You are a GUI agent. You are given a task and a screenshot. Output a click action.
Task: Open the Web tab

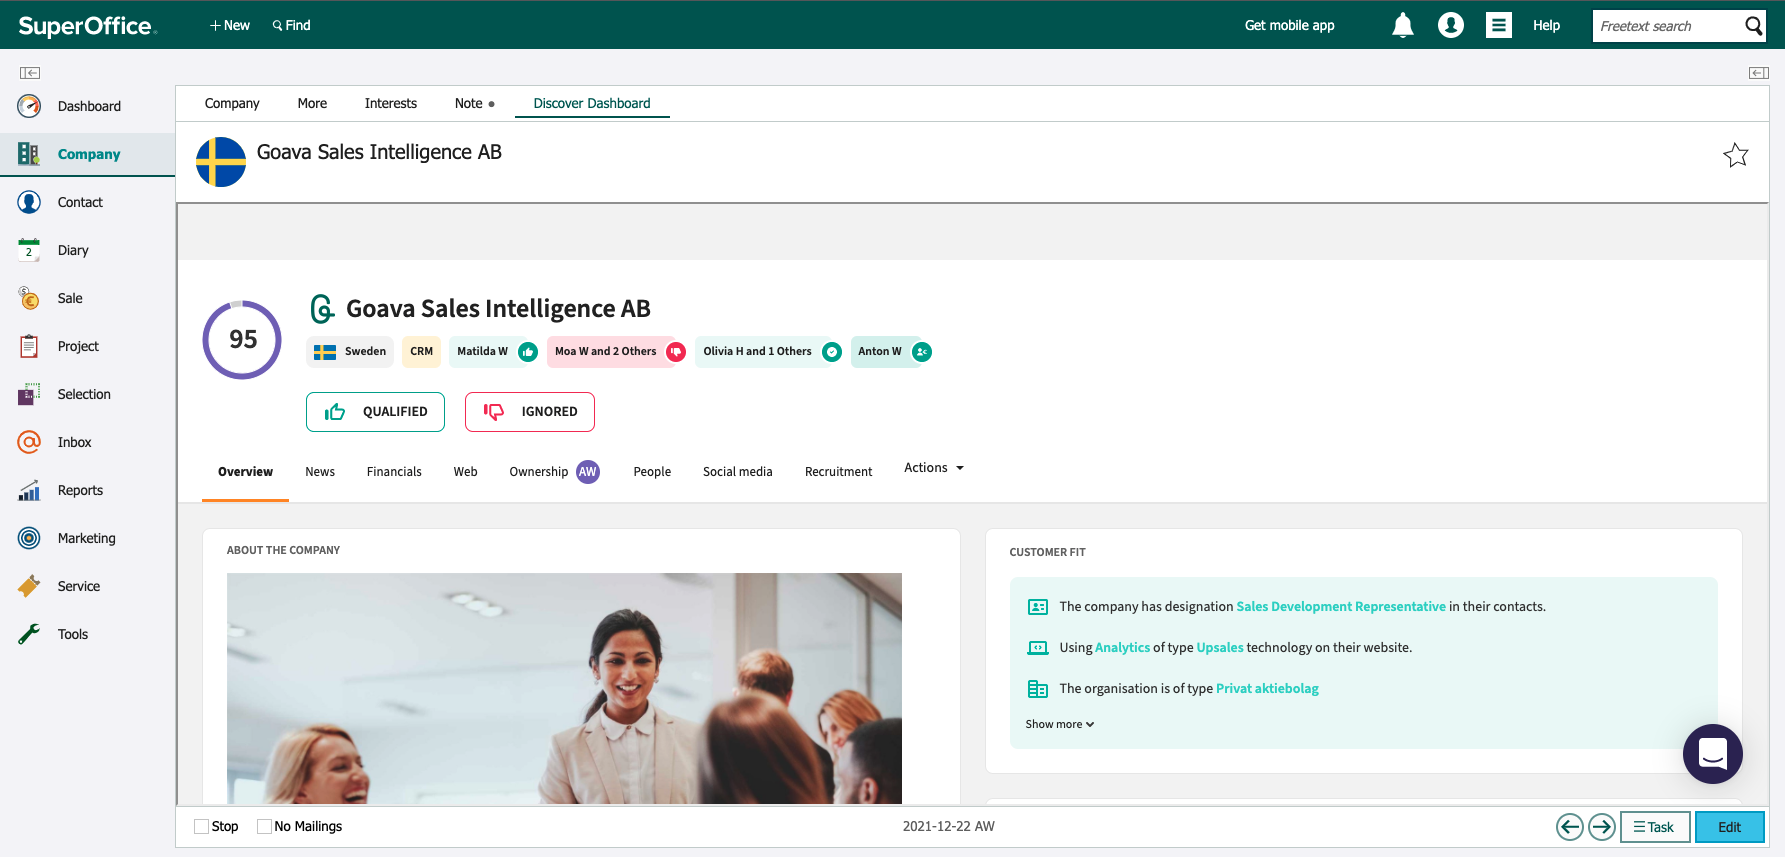pyautogui.click(x=466, y=472)
